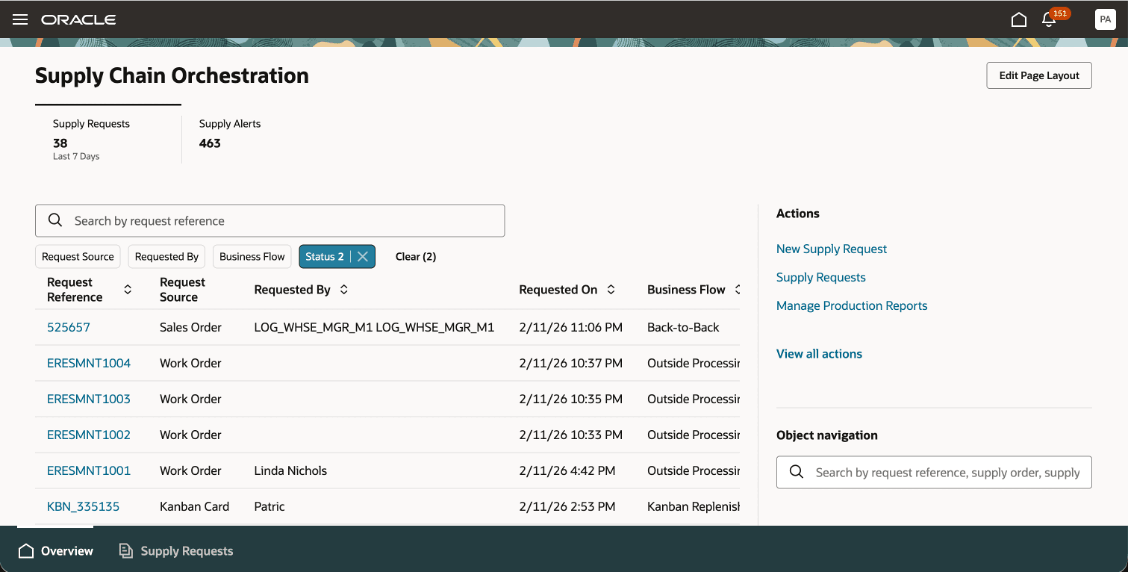Remove the Status 2 filter with X
Screen dimensions: 1128x572
363,256
